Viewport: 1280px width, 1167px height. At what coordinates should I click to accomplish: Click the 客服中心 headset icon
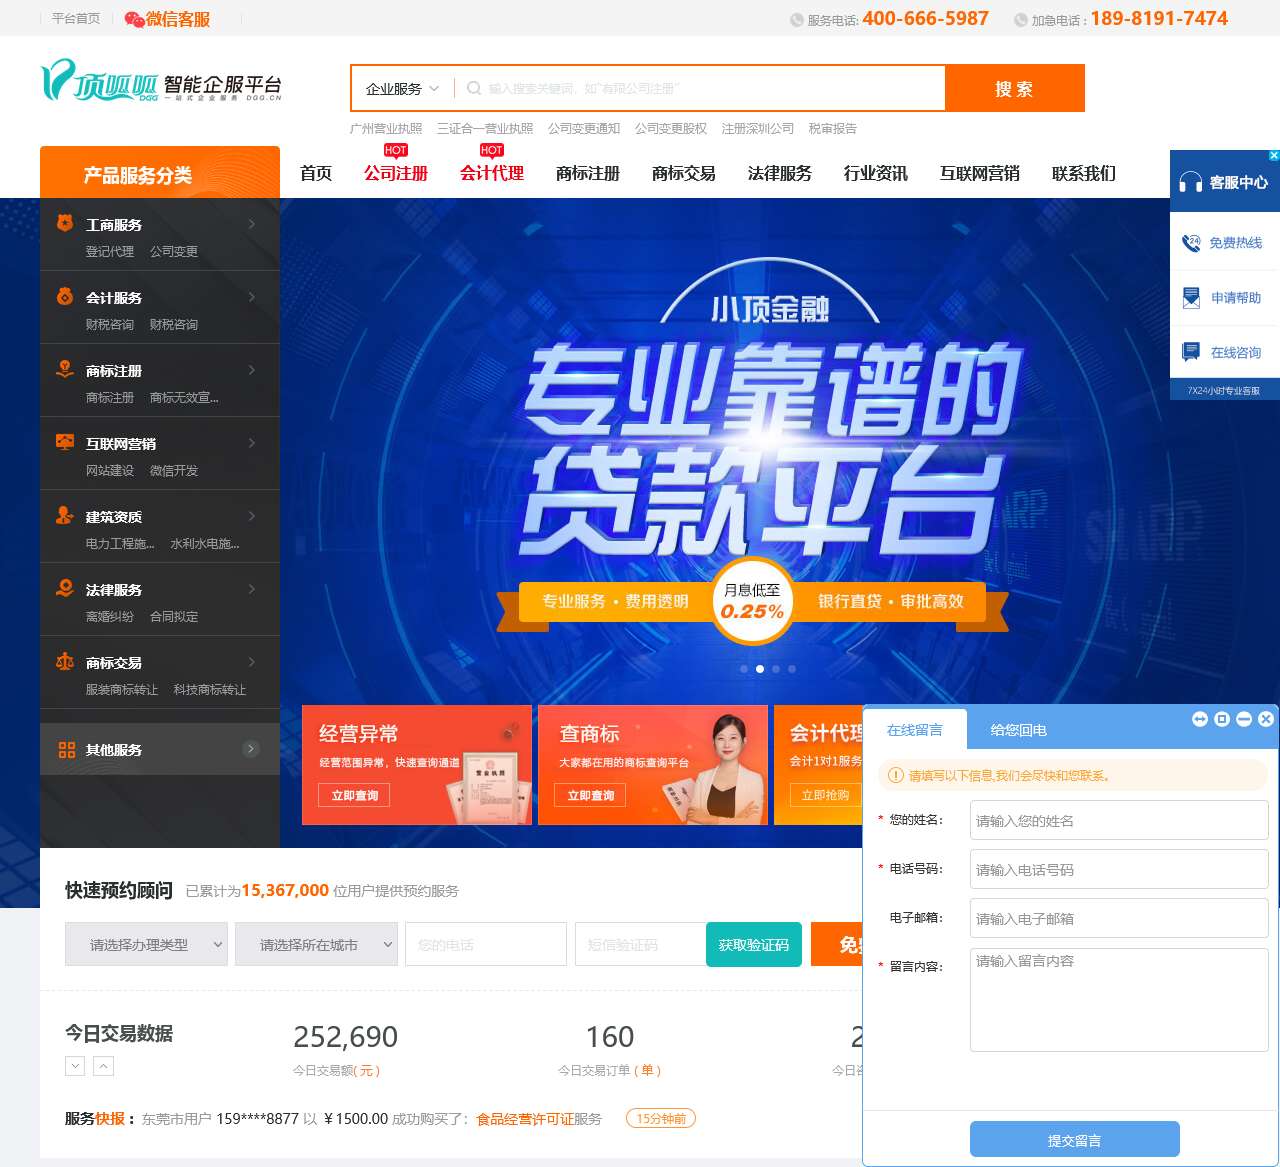click(1190, 182)
